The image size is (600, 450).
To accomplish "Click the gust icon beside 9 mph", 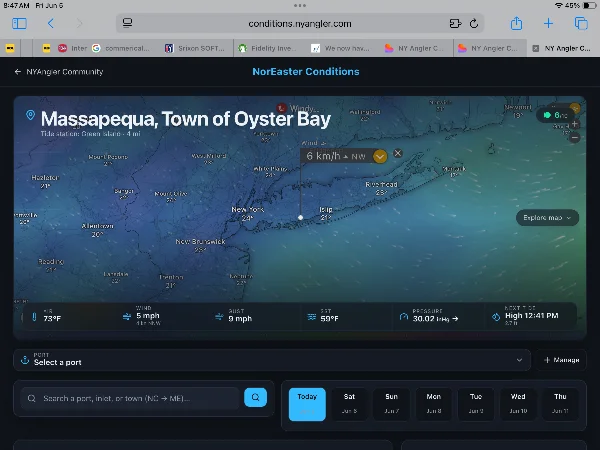I will tap(219, 317).
